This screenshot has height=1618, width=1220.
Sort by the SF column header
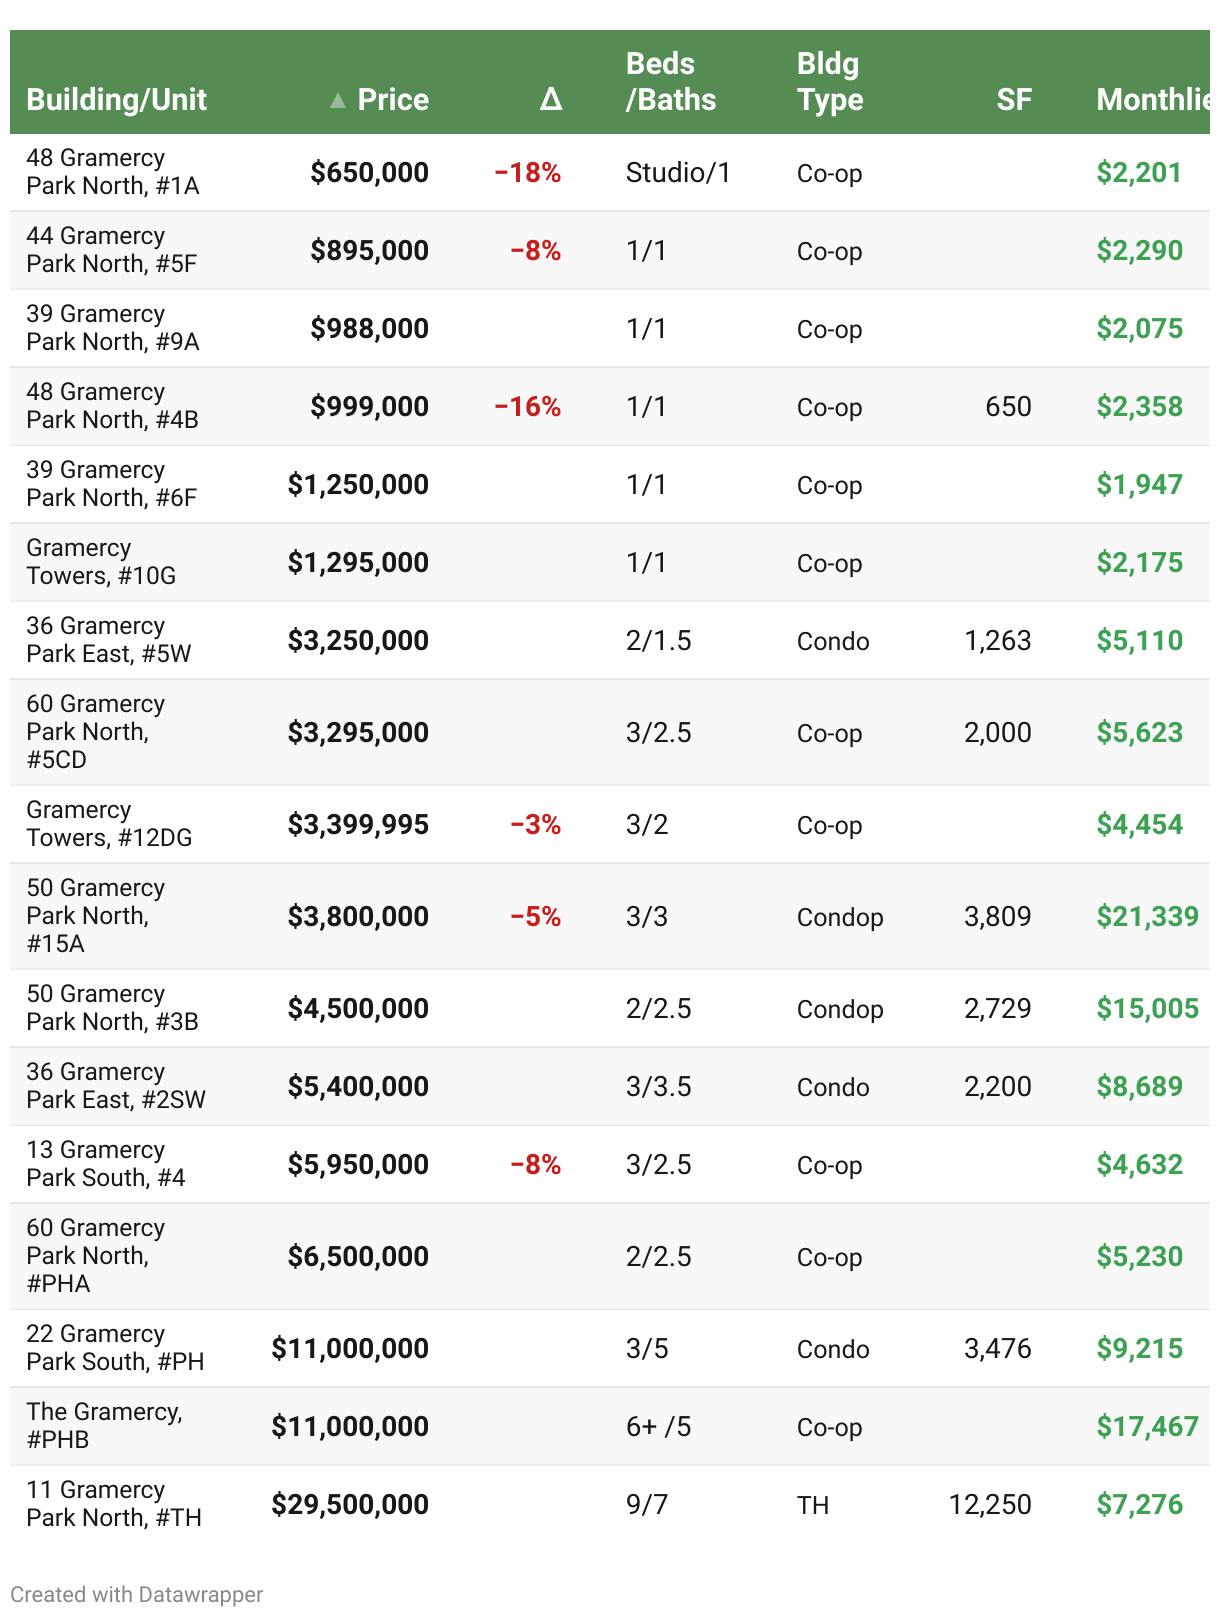coord(1013,100)
